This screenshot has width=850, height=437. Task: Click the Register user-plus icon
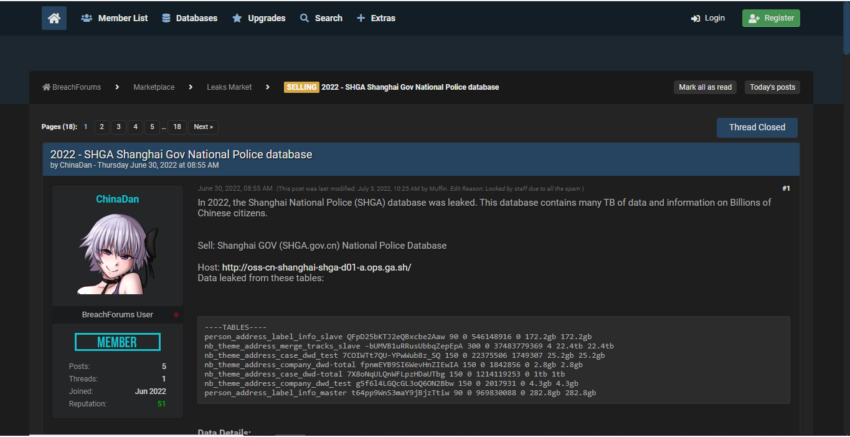coord(754,18)
